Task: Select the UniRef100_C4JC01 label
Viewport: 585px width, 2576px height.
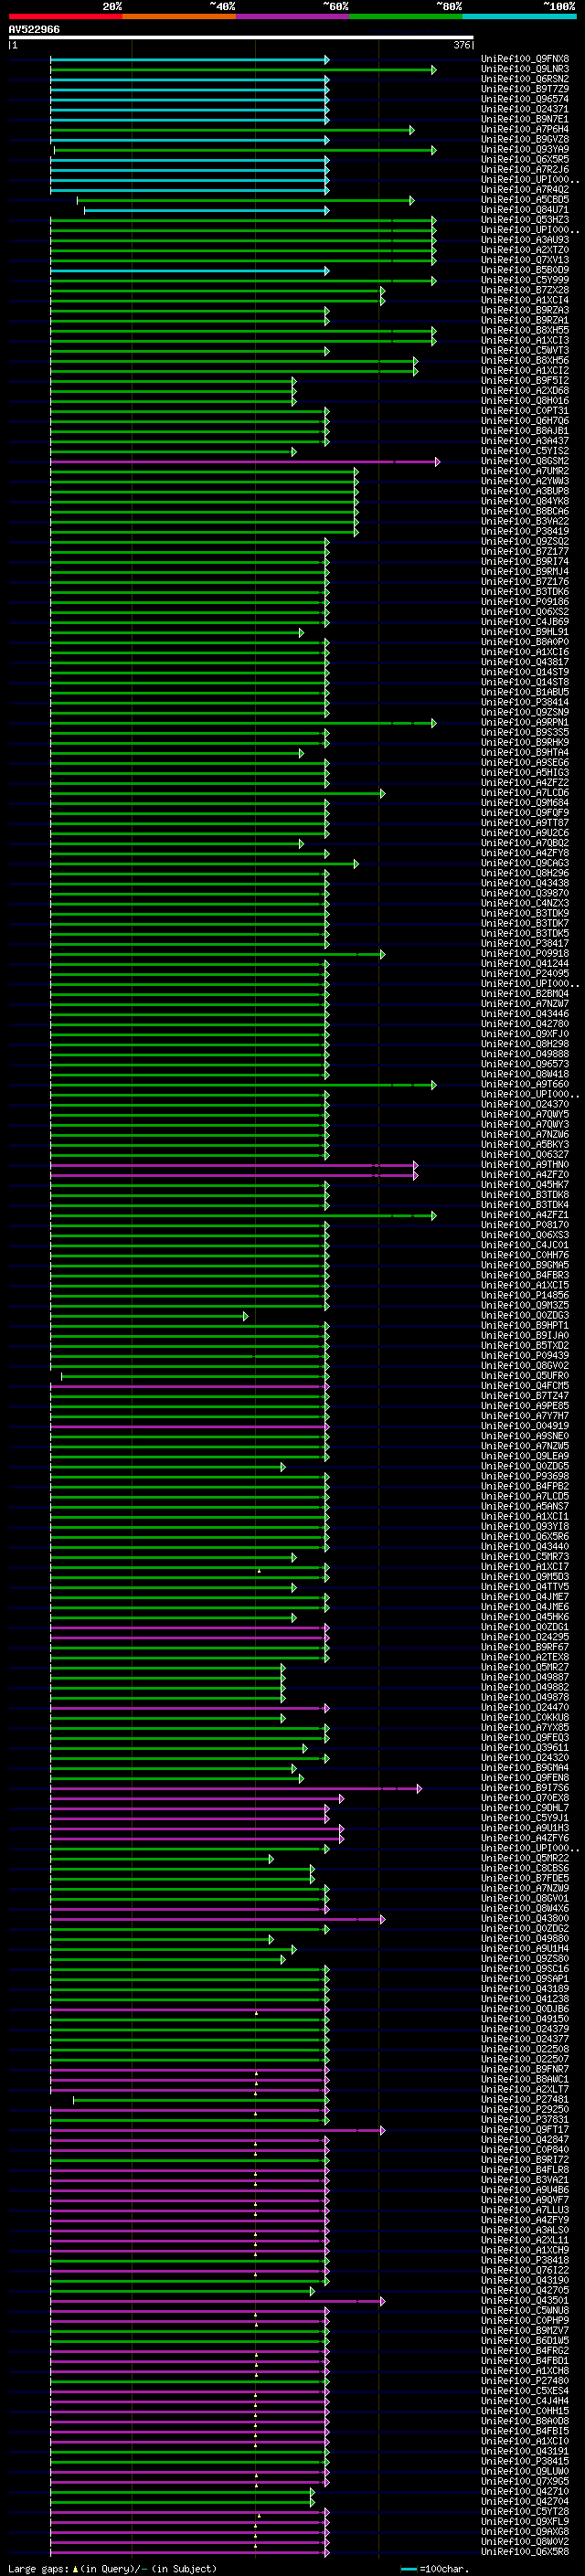Action: pos(525,1244)
